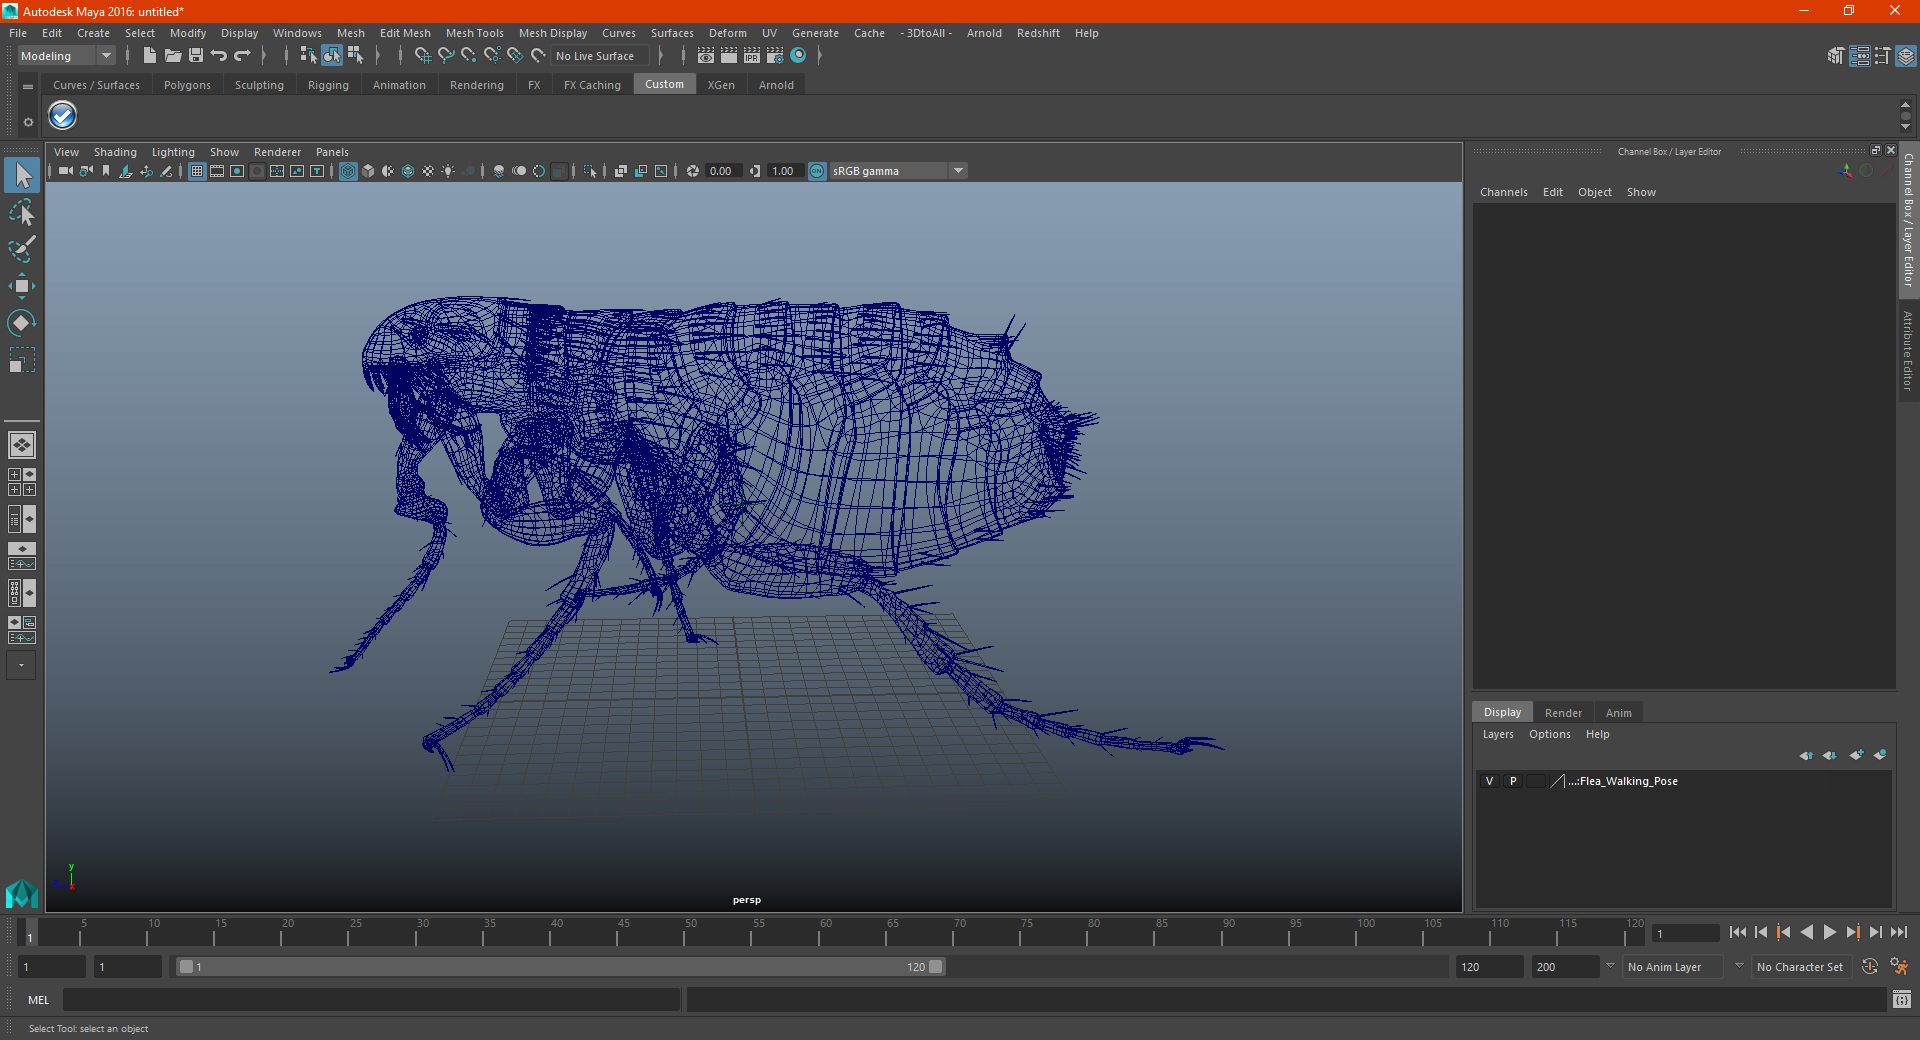Create new empty display layer
Viewport: 1920px width, 1040px height.
point(1856,755)
